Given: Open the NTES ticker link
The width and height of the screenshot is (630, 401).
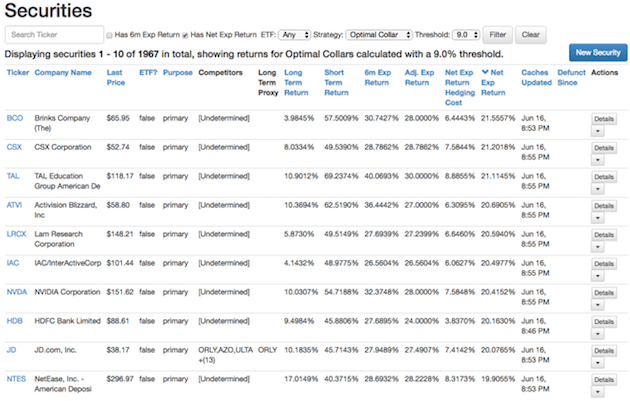Looking at the screenshot, I should (x=18, y=378).
